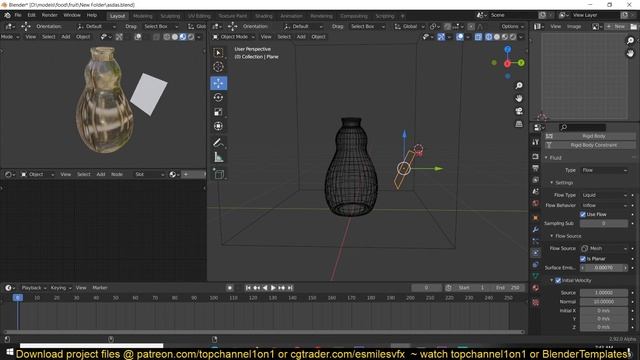Switch perspective/orthographic grid icon in viewport
Image resolution: width=640 pixels, height=360 pixels.
pyautogui.click(x=519, y=124)
